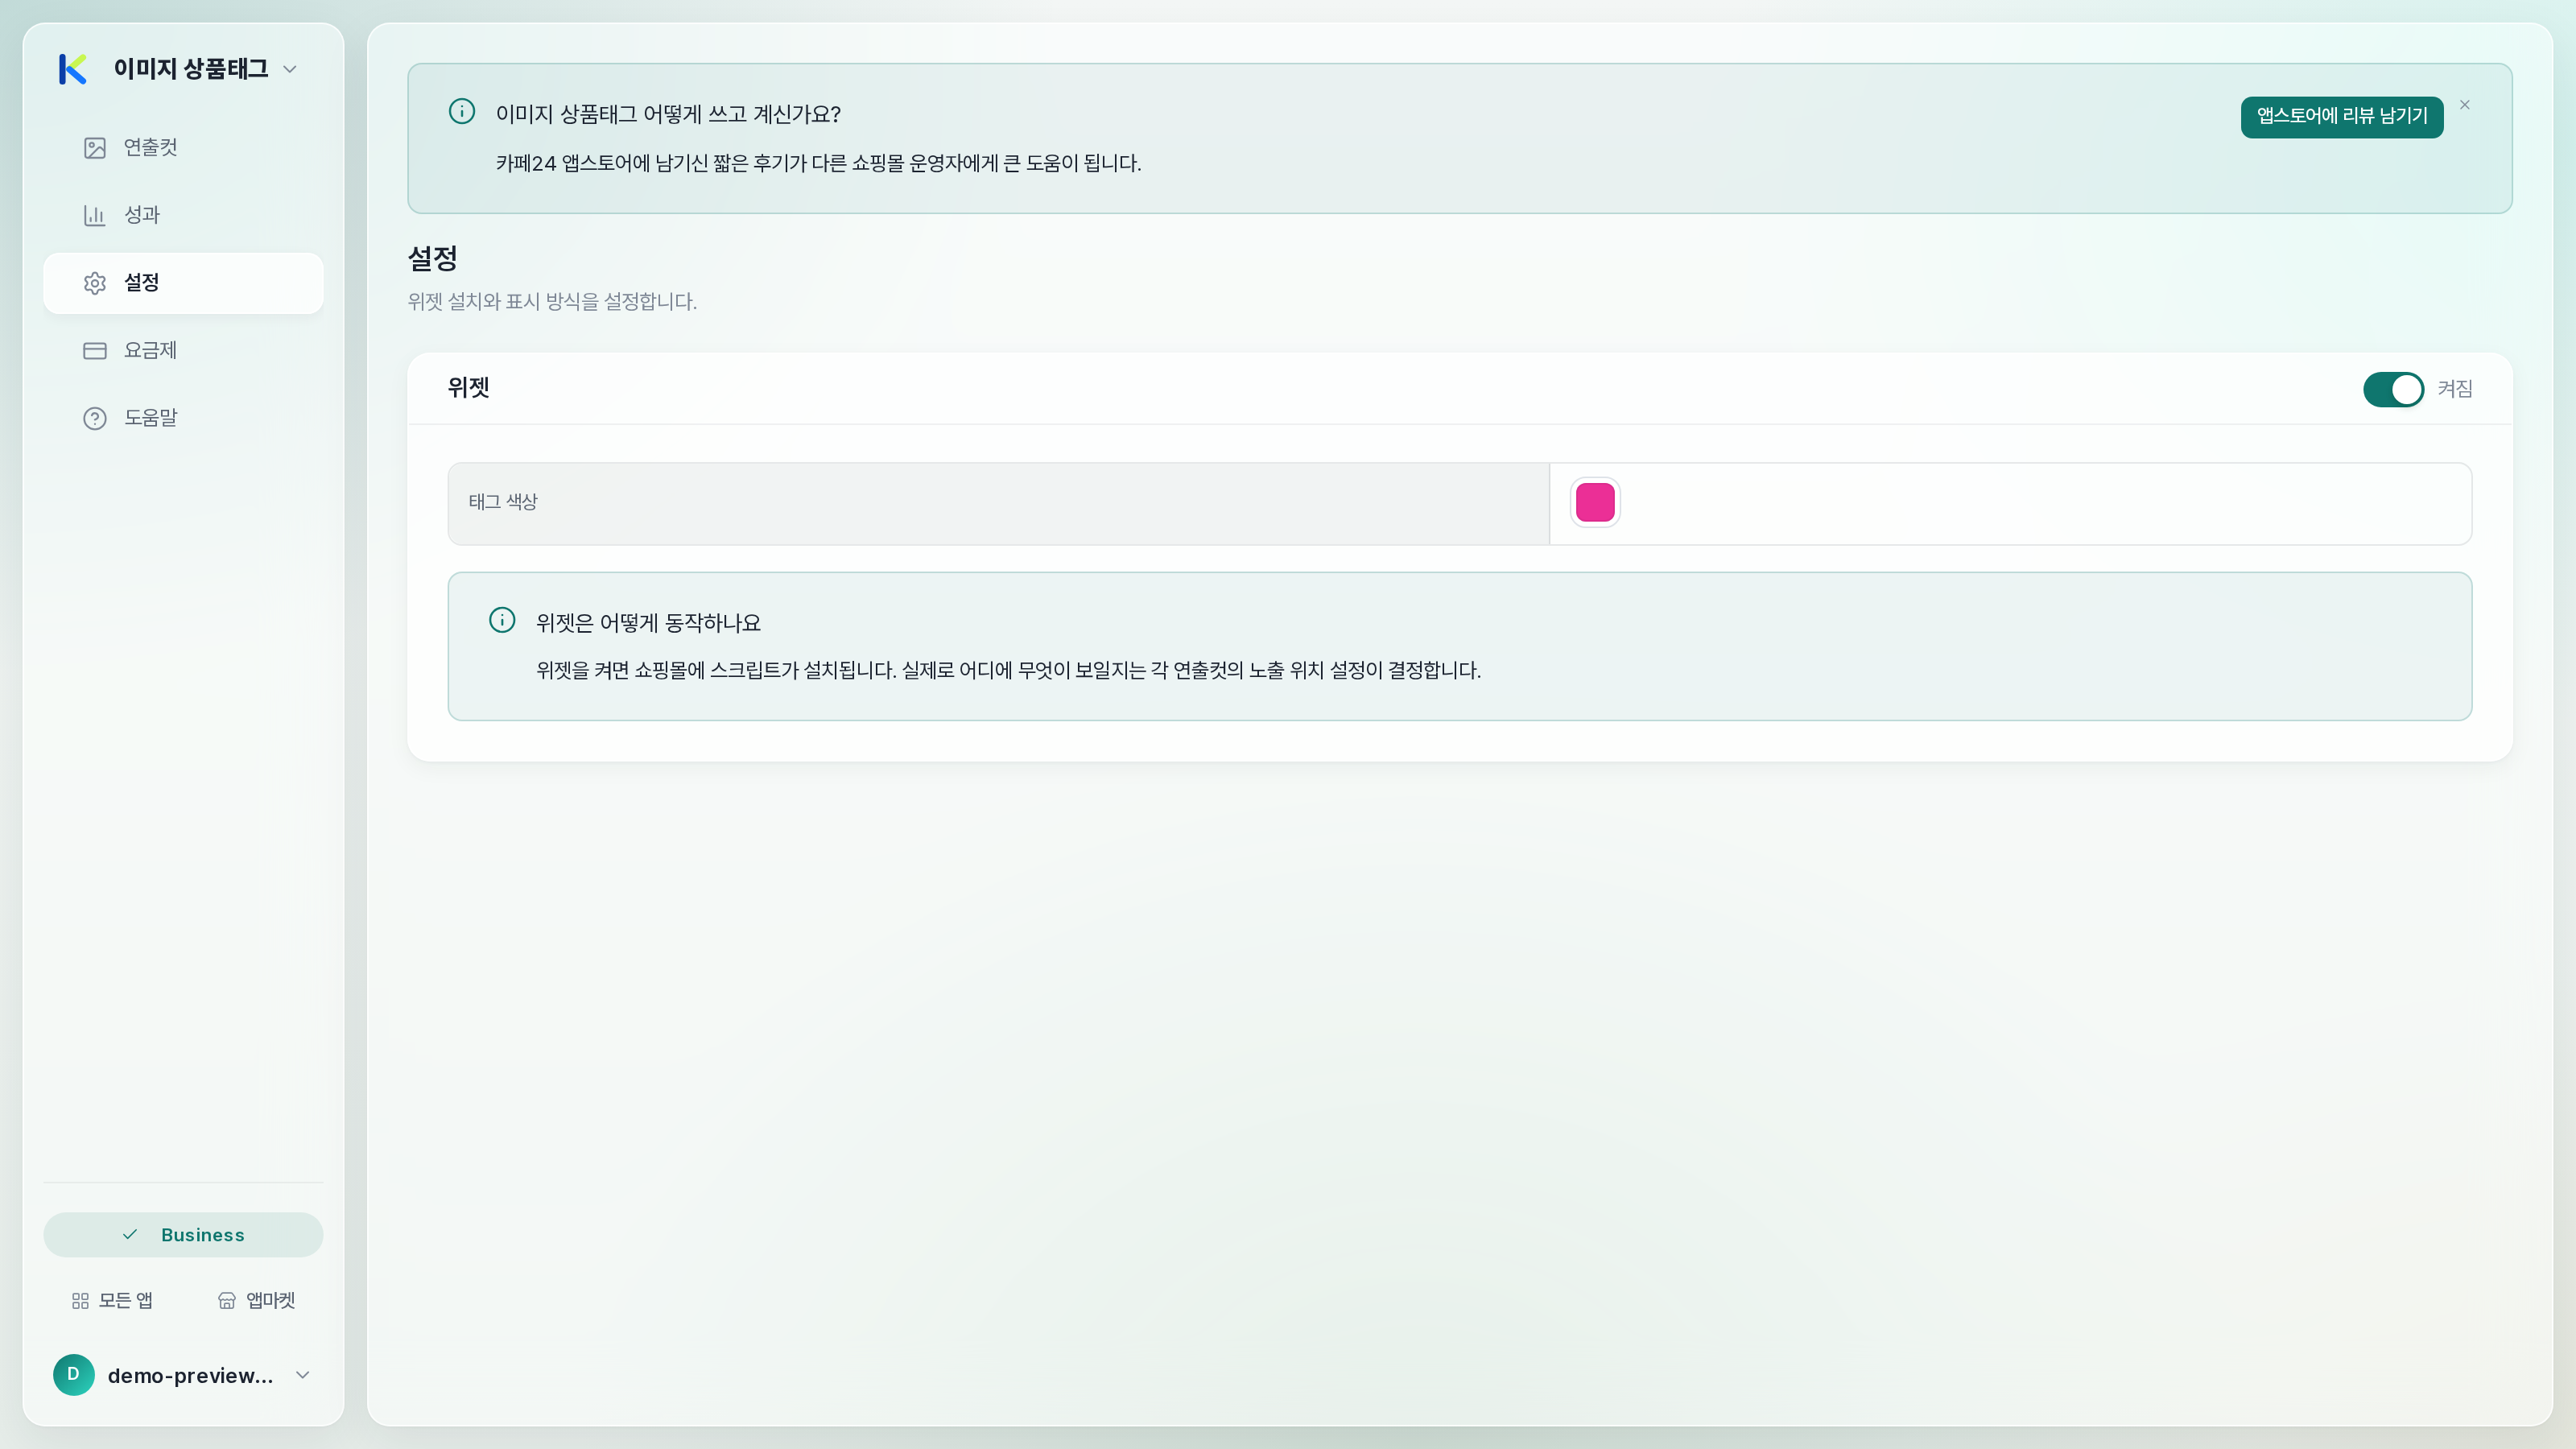Click the D avatar for demo-preview account

tap(74, 1375)
